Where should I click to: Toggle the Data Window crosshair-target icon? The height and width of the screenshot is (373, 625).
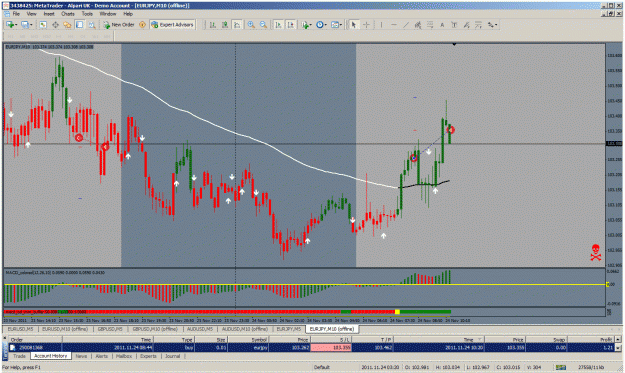click(55, 25)
